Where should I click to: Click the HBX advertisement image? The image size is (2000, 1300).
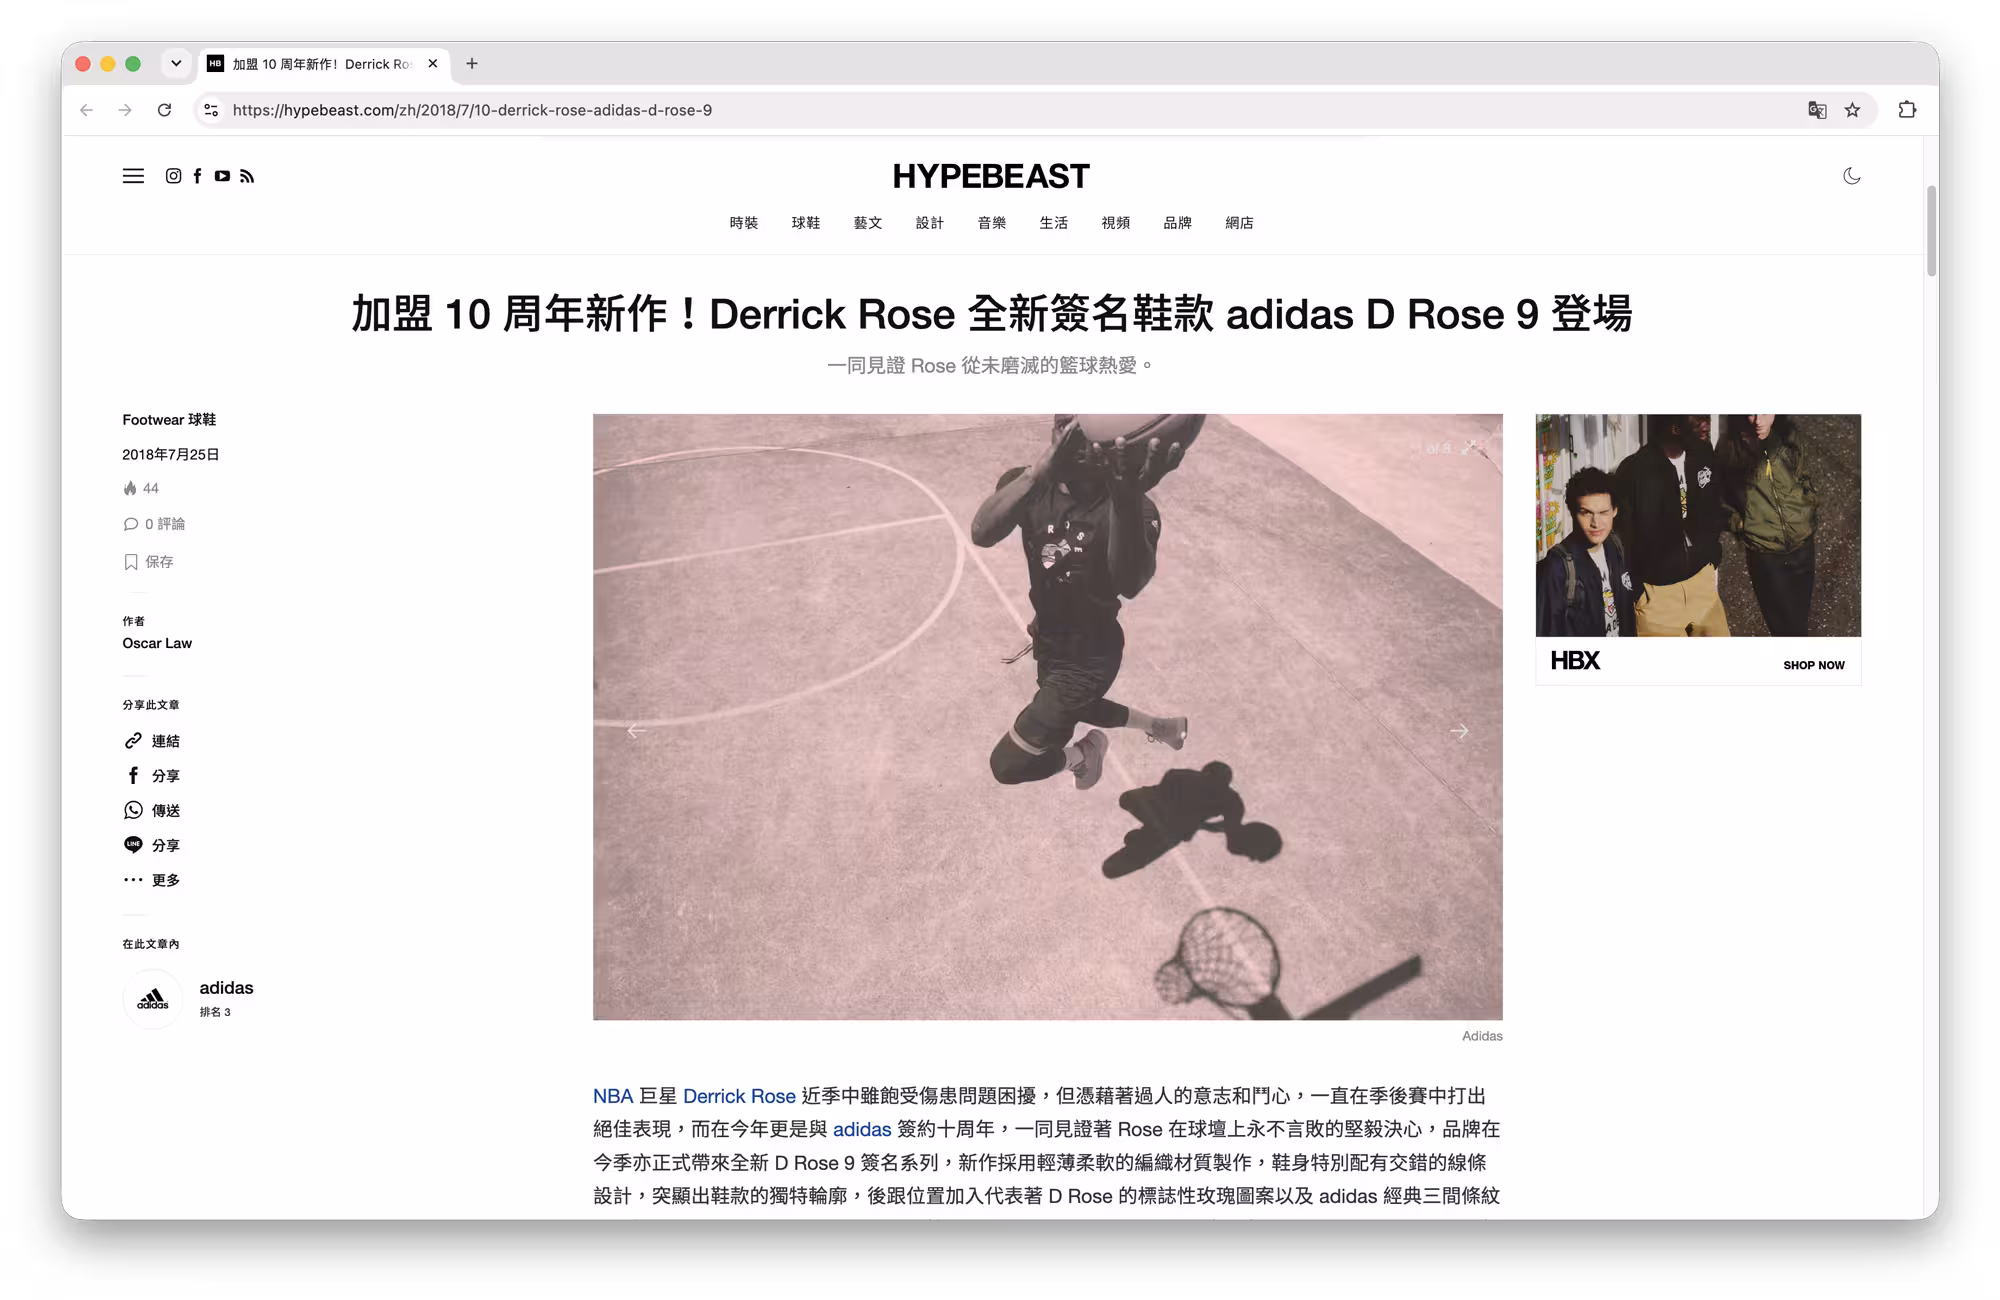(x=1698, y=525)
